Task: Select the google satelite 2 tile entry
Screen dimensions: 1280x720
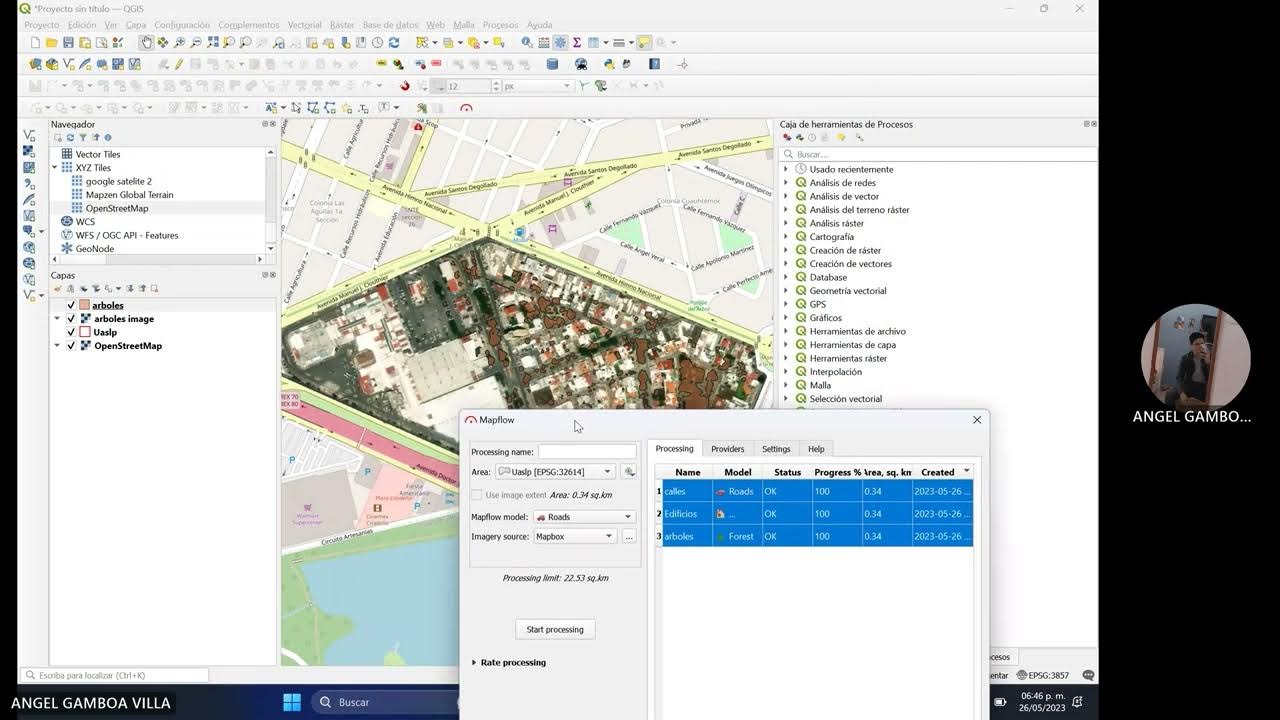Action: 118,182
